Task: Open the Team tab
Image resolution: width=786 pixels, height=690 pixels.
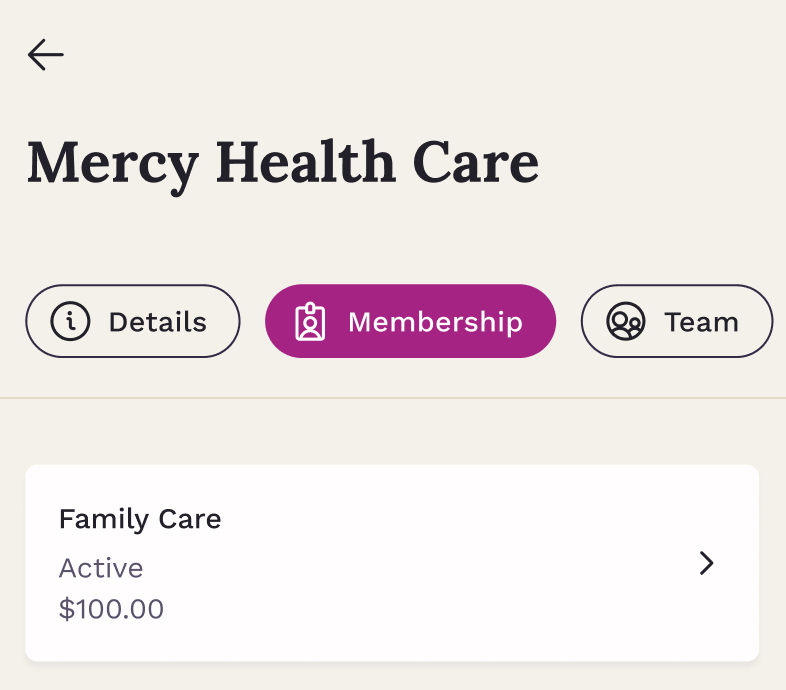Action: click(x=701, y=322)
